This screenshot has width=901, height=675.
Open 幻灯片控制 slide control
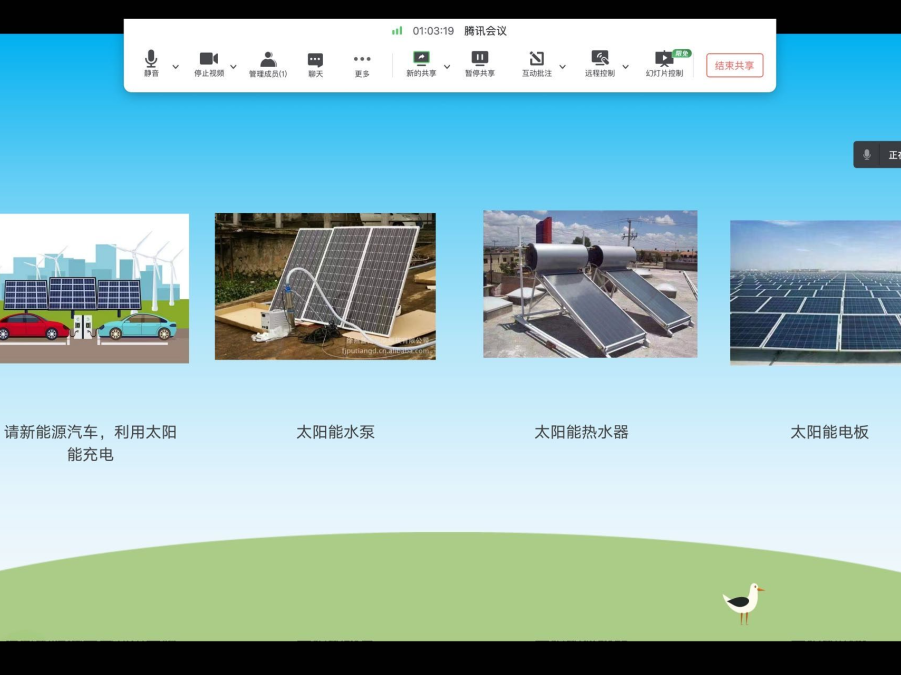click(x=664, y=63)
